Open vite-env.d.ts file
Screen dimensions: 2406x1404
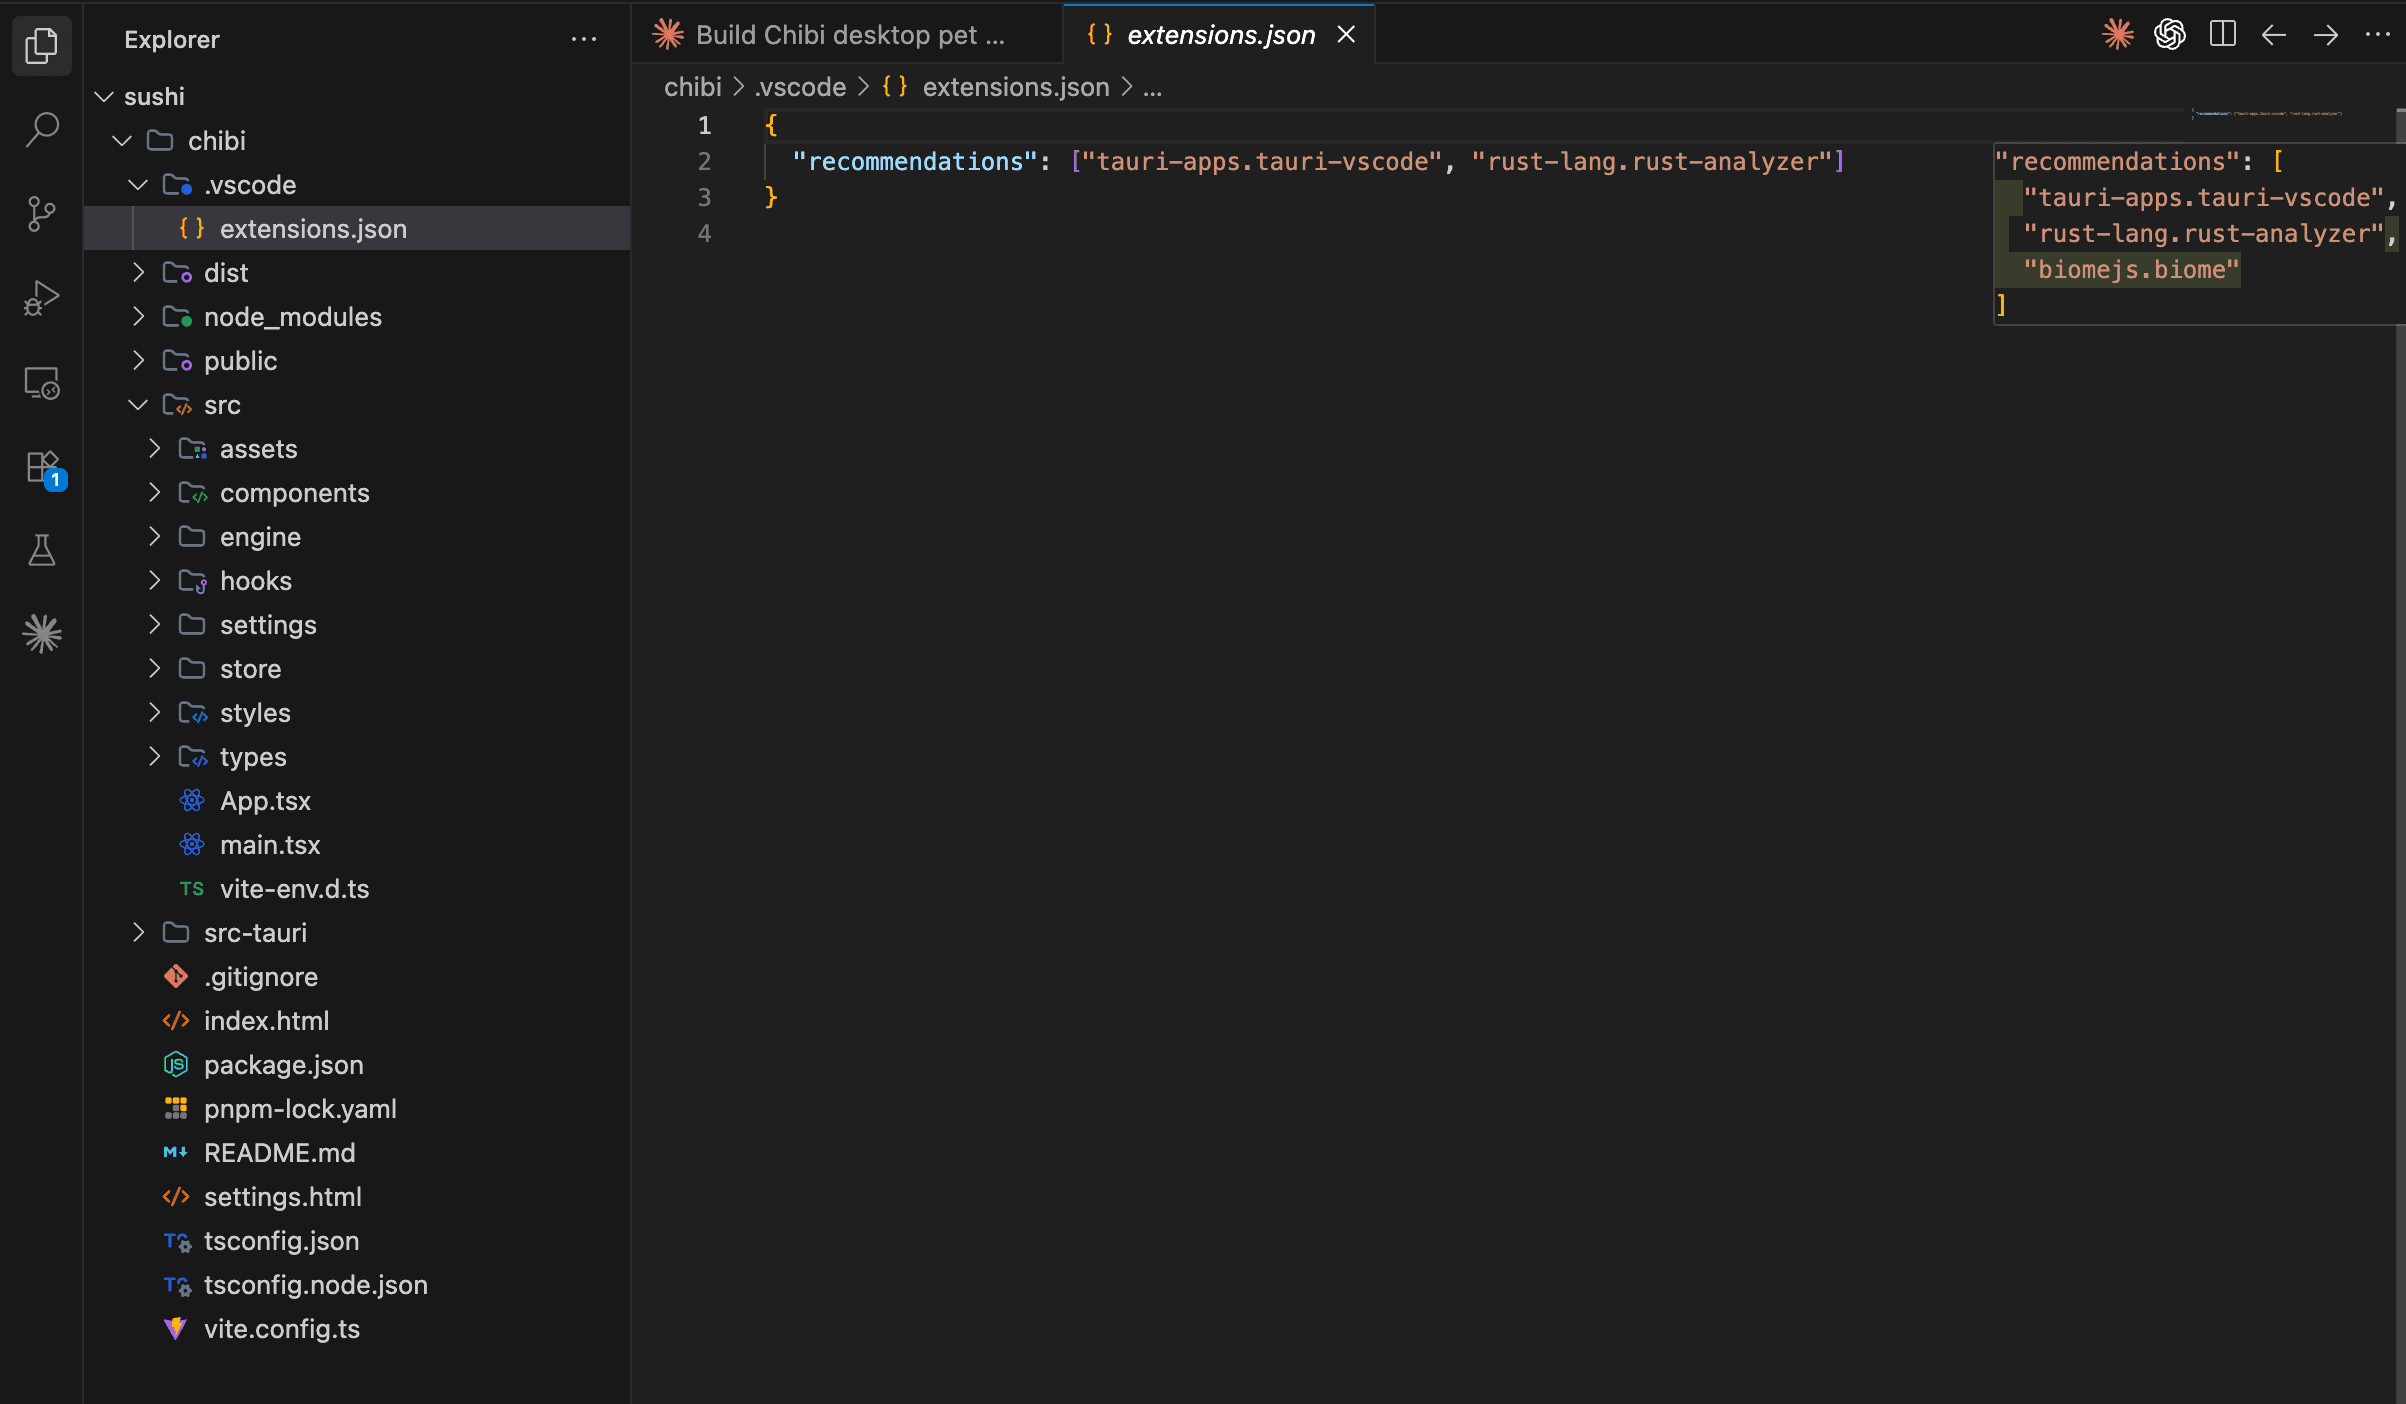click(x=357, y=888)
